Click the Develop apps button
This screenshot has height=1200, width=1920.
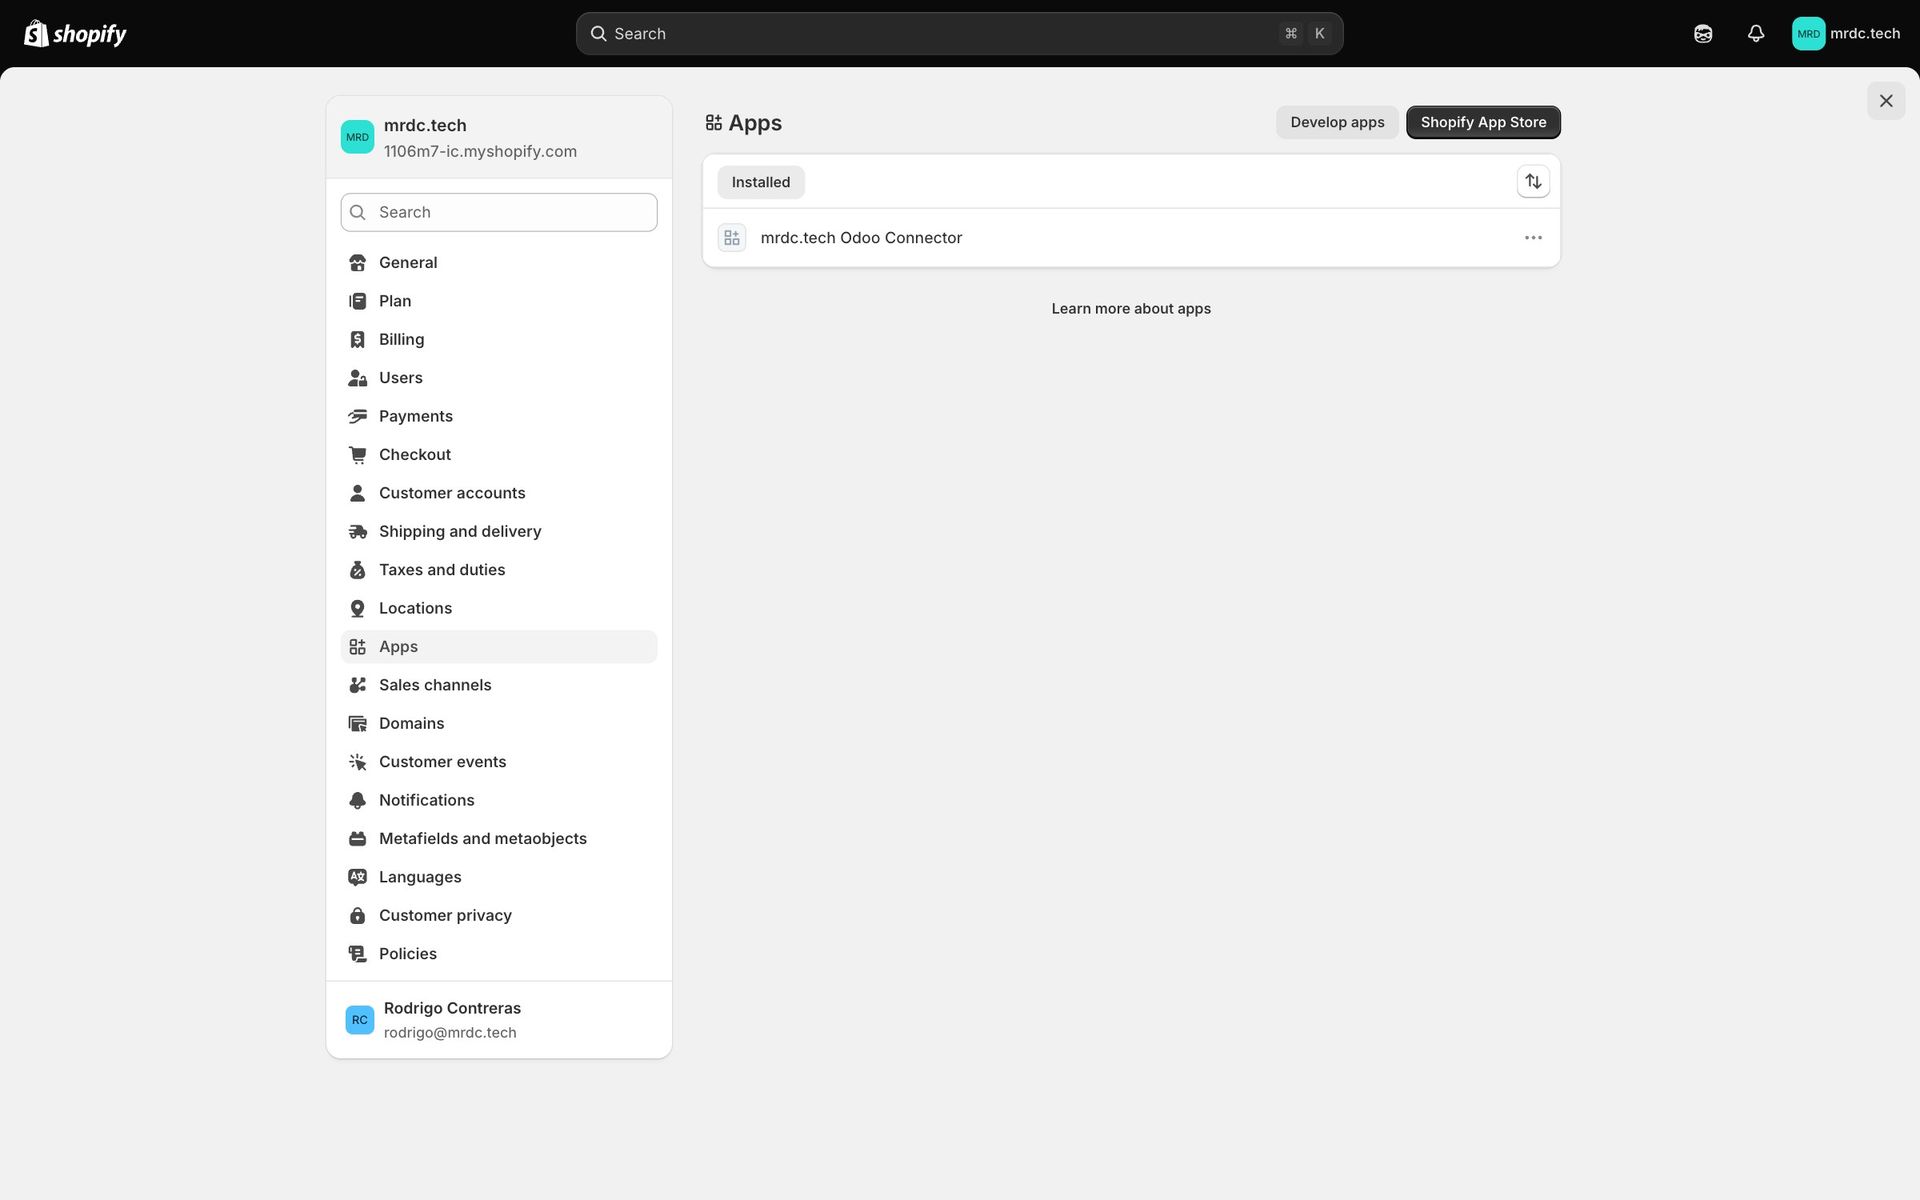[1337, 123]
